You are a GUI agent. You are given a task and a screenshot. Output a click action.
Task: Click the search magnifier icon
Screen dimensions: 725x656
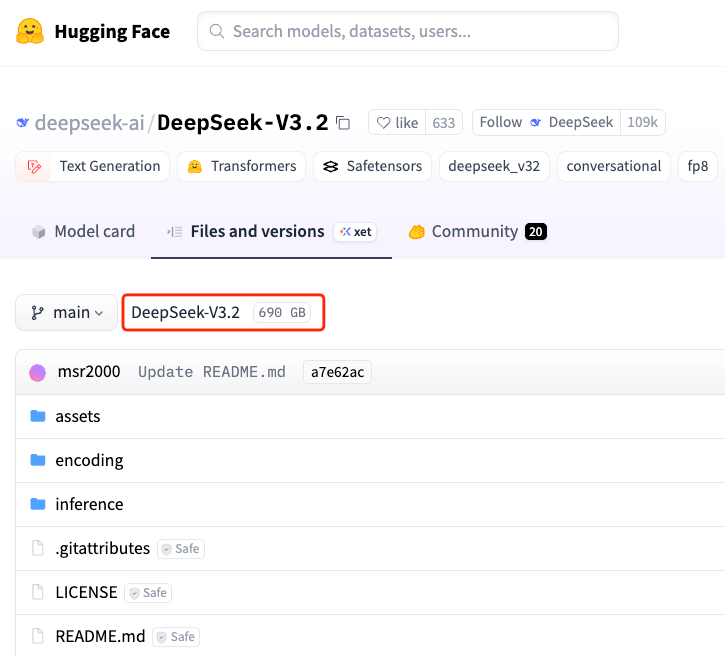tap(217, 31)
